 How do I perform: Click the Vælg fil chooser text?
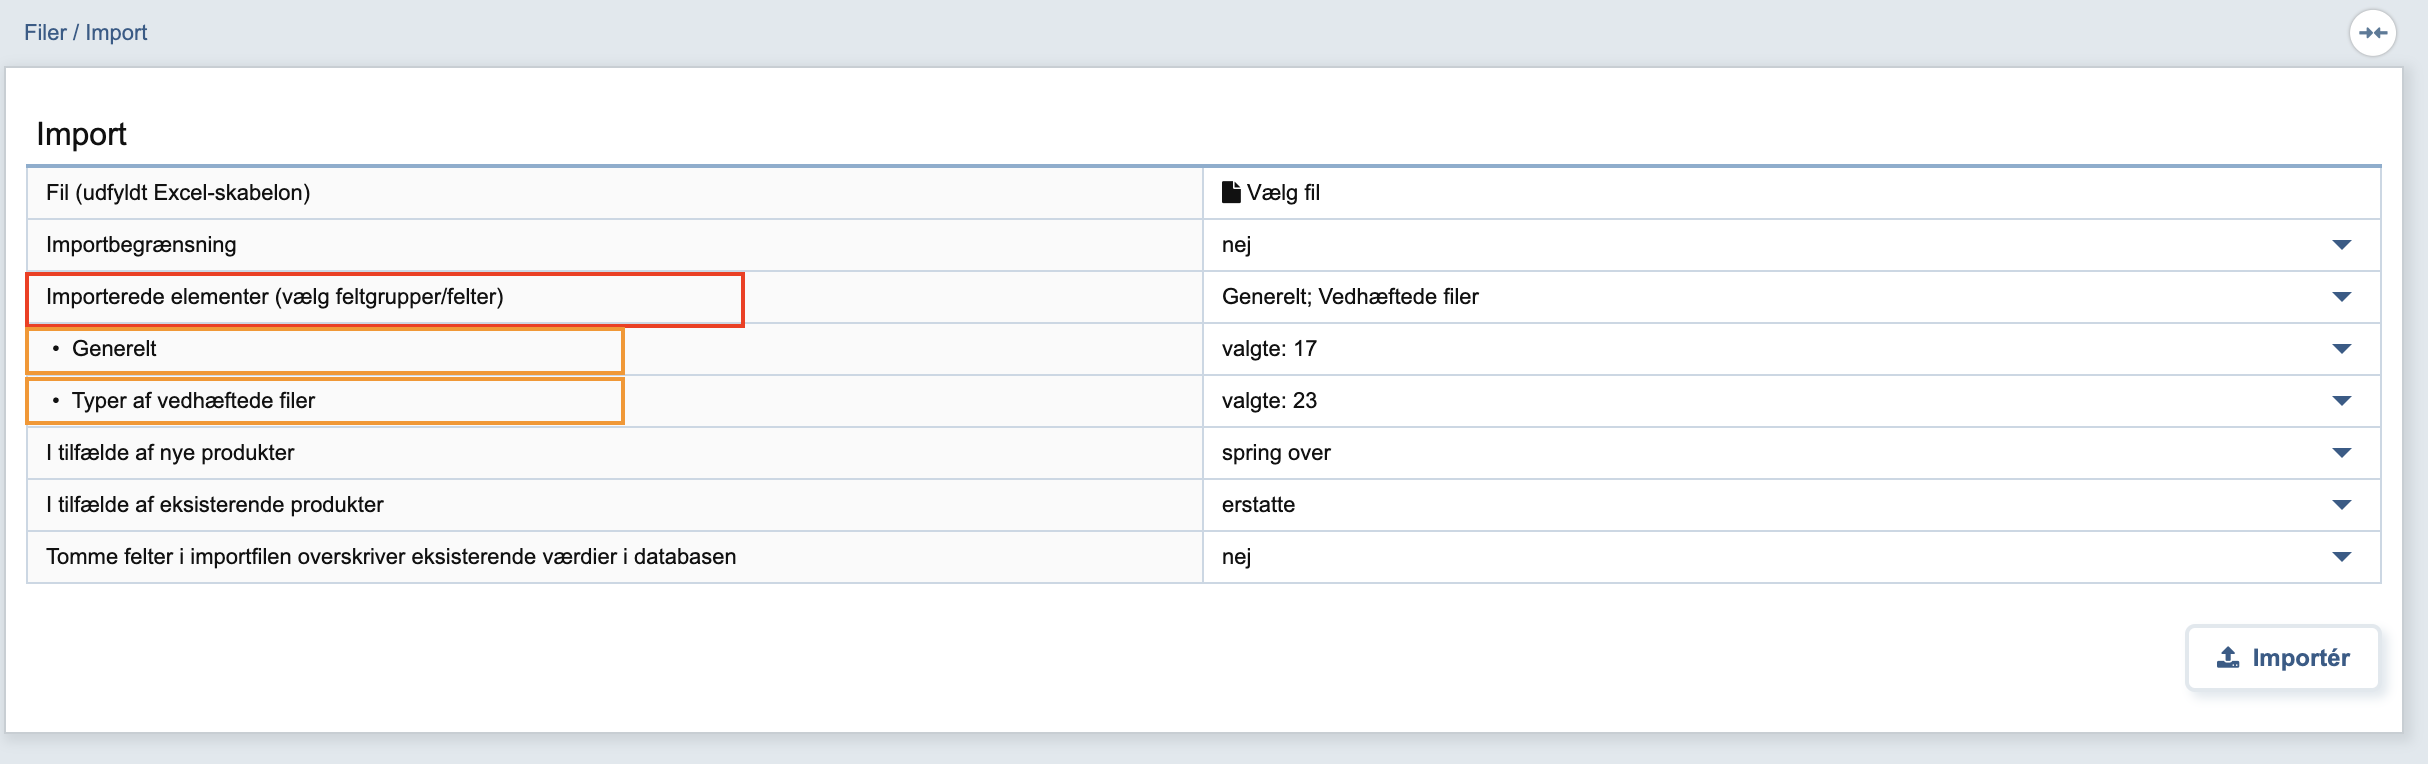click(x=1283, y=192)
